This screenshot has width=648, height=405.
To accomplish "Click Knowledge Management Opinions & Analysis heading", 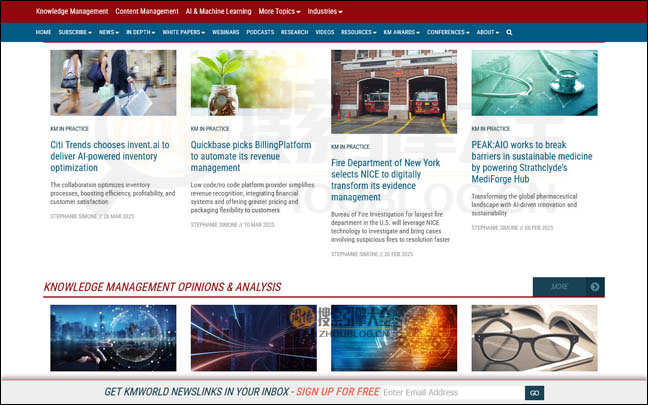I will click(x=162, y=287).
